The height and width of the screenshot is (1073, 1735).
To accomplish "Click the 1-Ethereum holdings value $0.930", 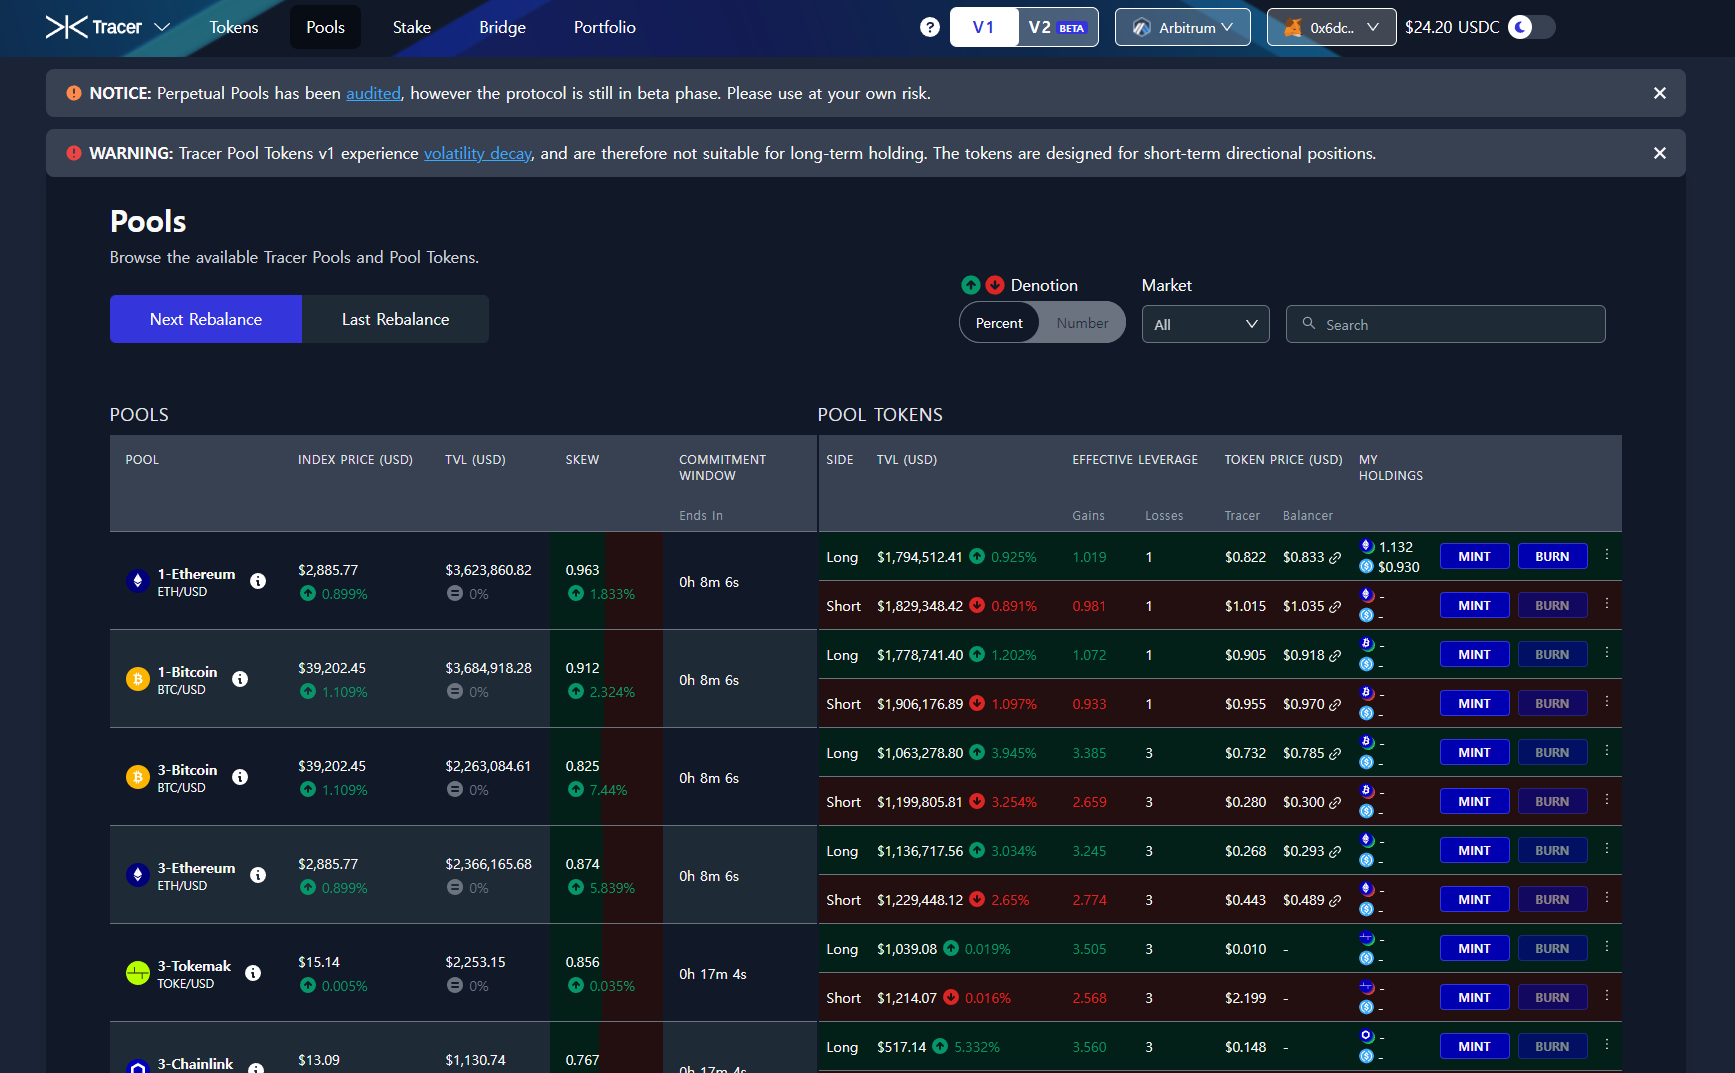I will [x=1398, y=567].
